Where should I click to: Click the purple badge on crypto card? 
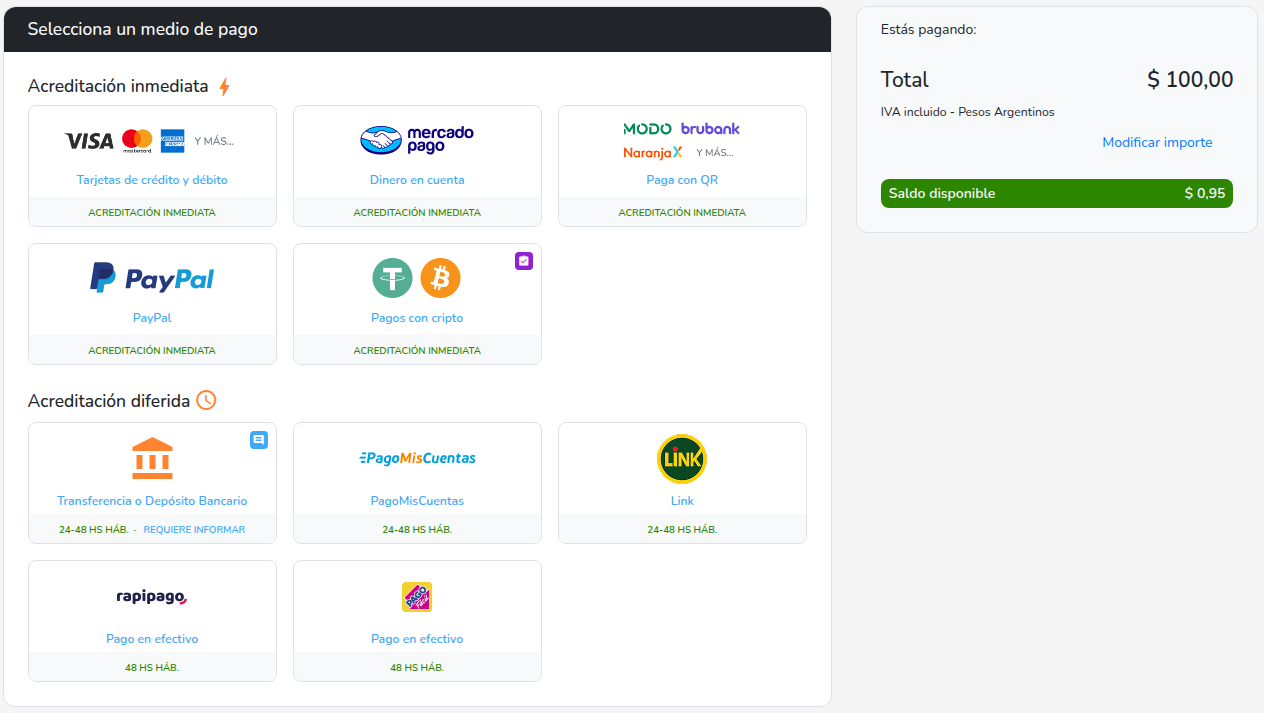click(x=524, y=261)
